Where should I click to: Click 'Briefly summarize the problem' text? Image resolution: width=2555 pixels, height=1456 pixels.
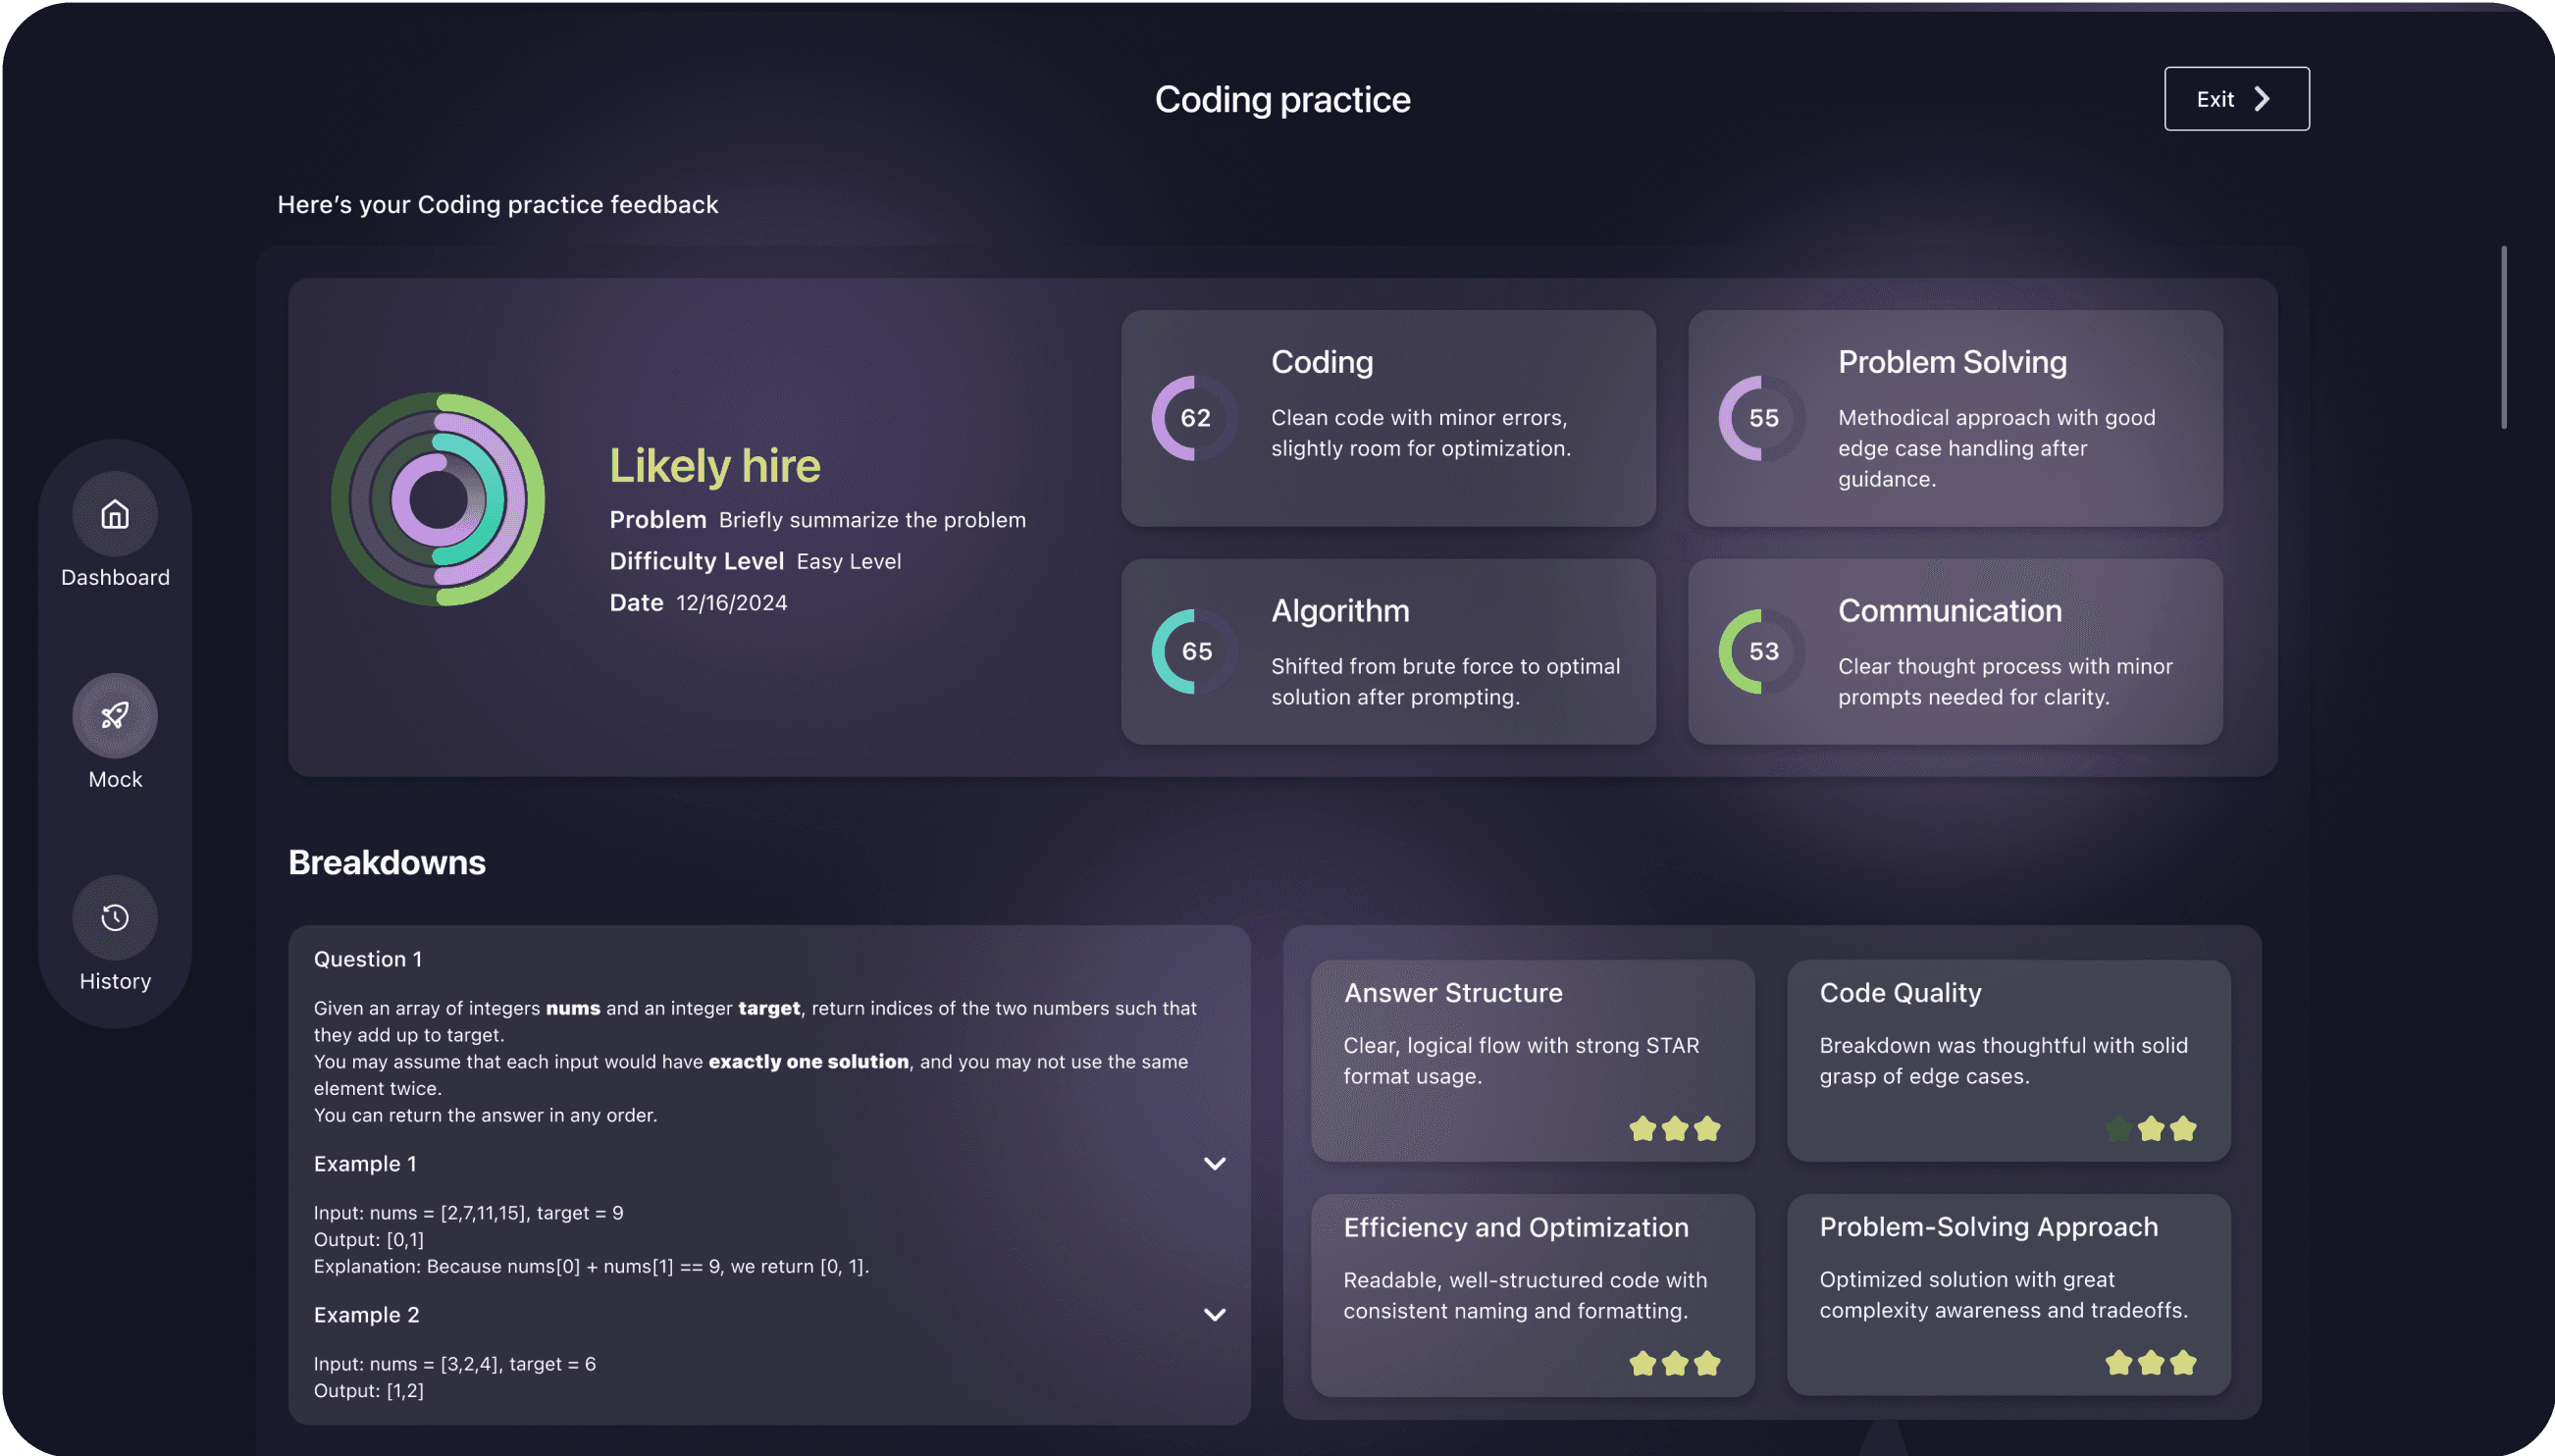tap(872, 520)
